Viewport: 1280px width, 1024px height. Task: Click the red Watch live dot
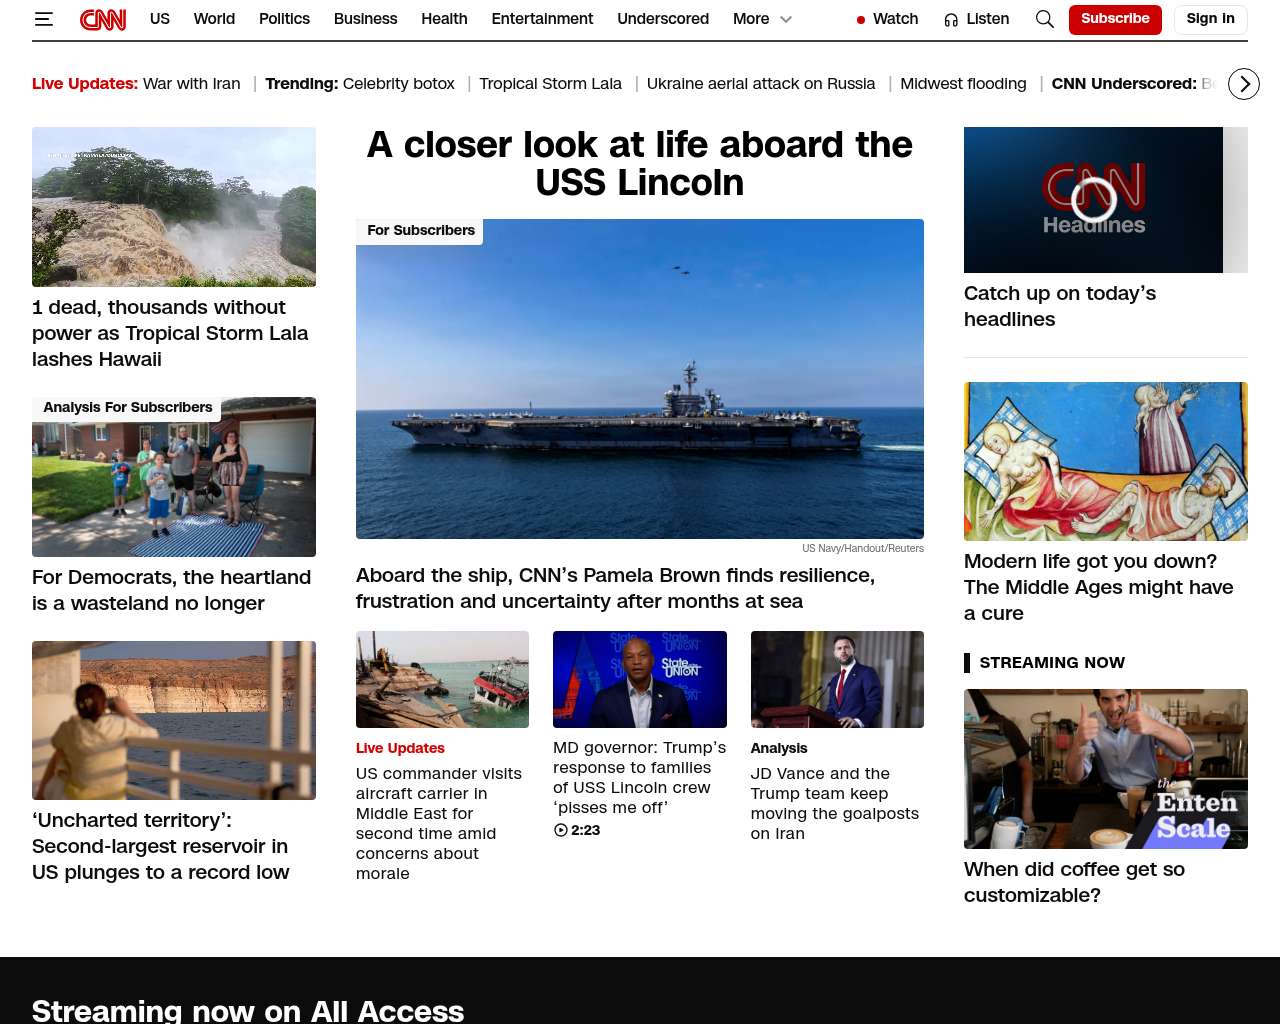[x=861, y=20]
